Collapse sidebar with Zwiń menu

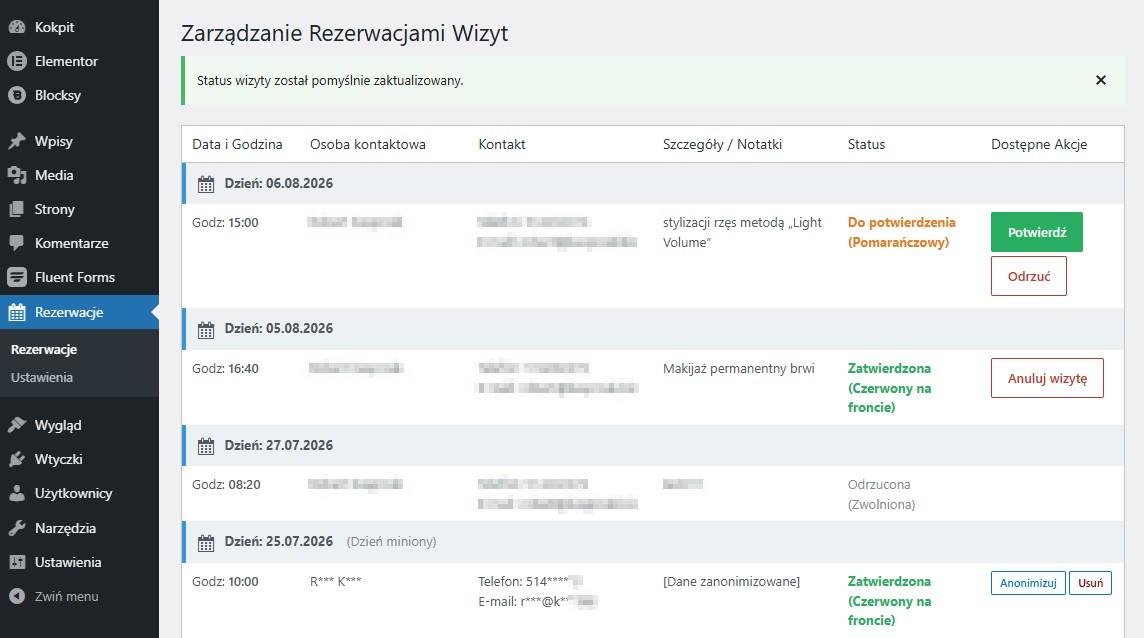click(53, 596)
